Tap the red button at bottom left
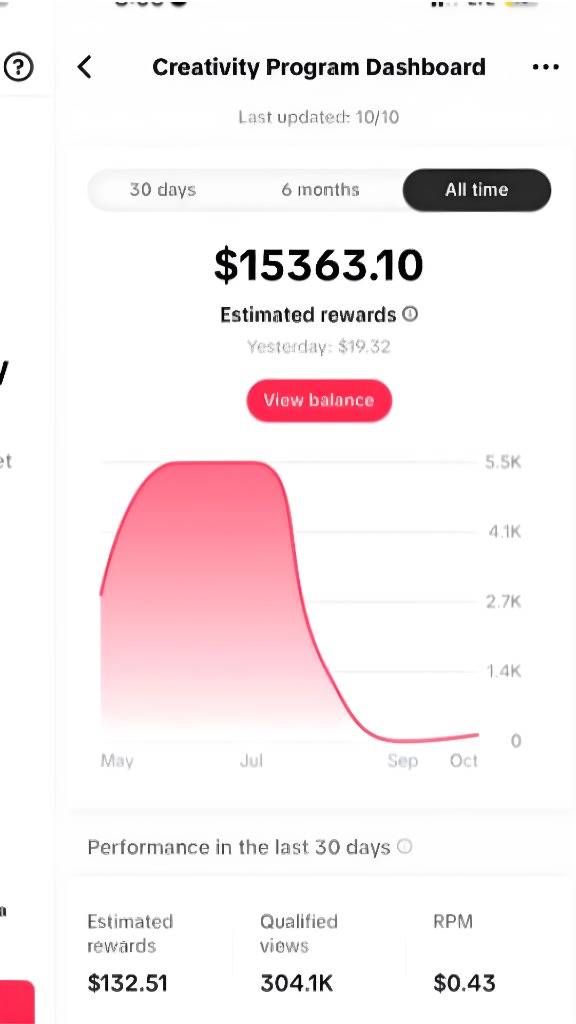This screenshot has height=1024, width=576. click(16, 1002)
